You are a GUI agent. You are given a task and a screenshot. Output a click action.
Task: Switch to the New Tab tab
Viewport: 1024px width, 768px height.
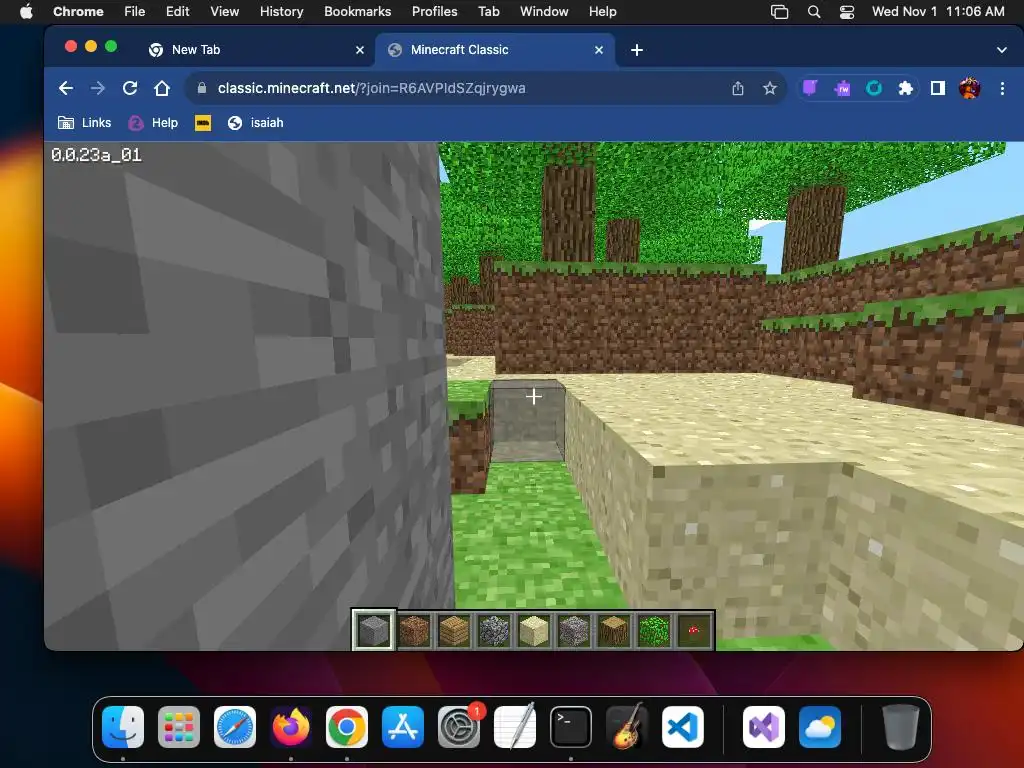(x=256, y=50)
